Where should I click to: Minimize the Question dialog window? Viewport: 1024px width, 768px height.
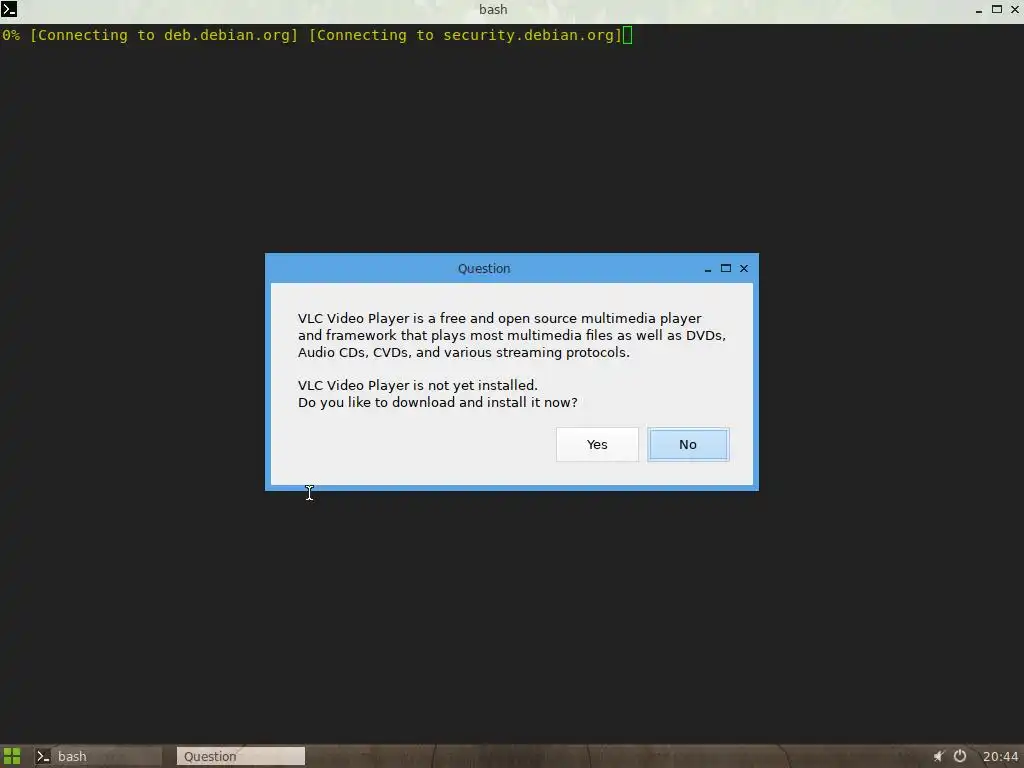pos(707,268)
